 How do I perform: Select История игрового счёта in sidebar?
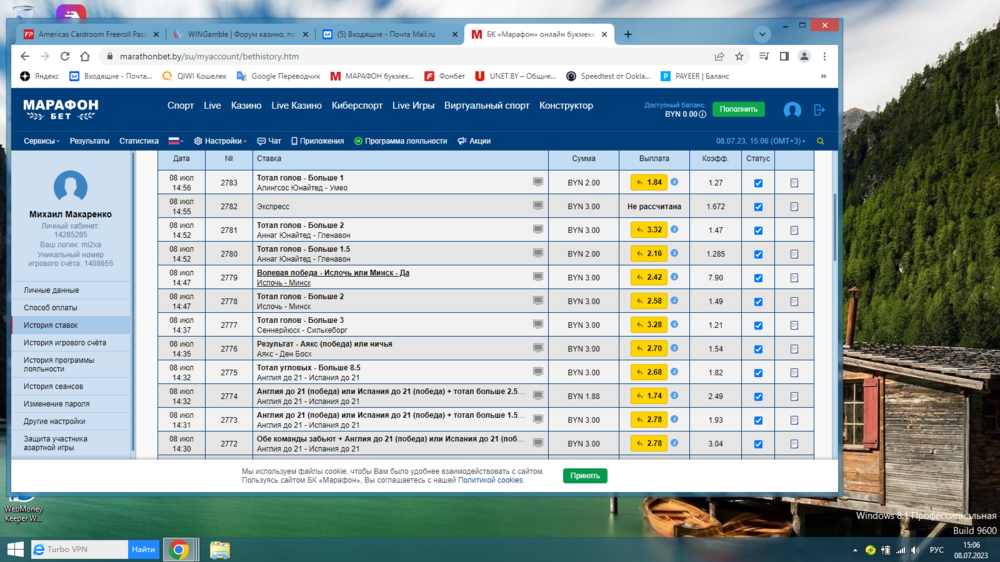65,343
